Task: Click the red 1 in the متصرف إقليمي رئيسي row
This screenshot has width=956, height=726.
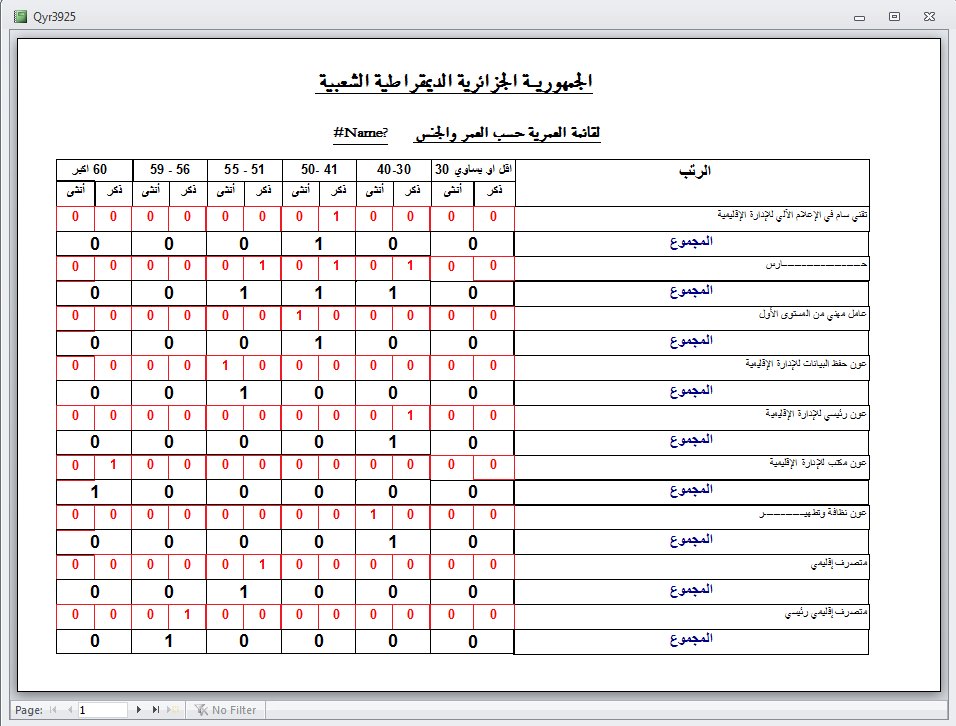Action: pyautogui.click(x=187, y=614)
